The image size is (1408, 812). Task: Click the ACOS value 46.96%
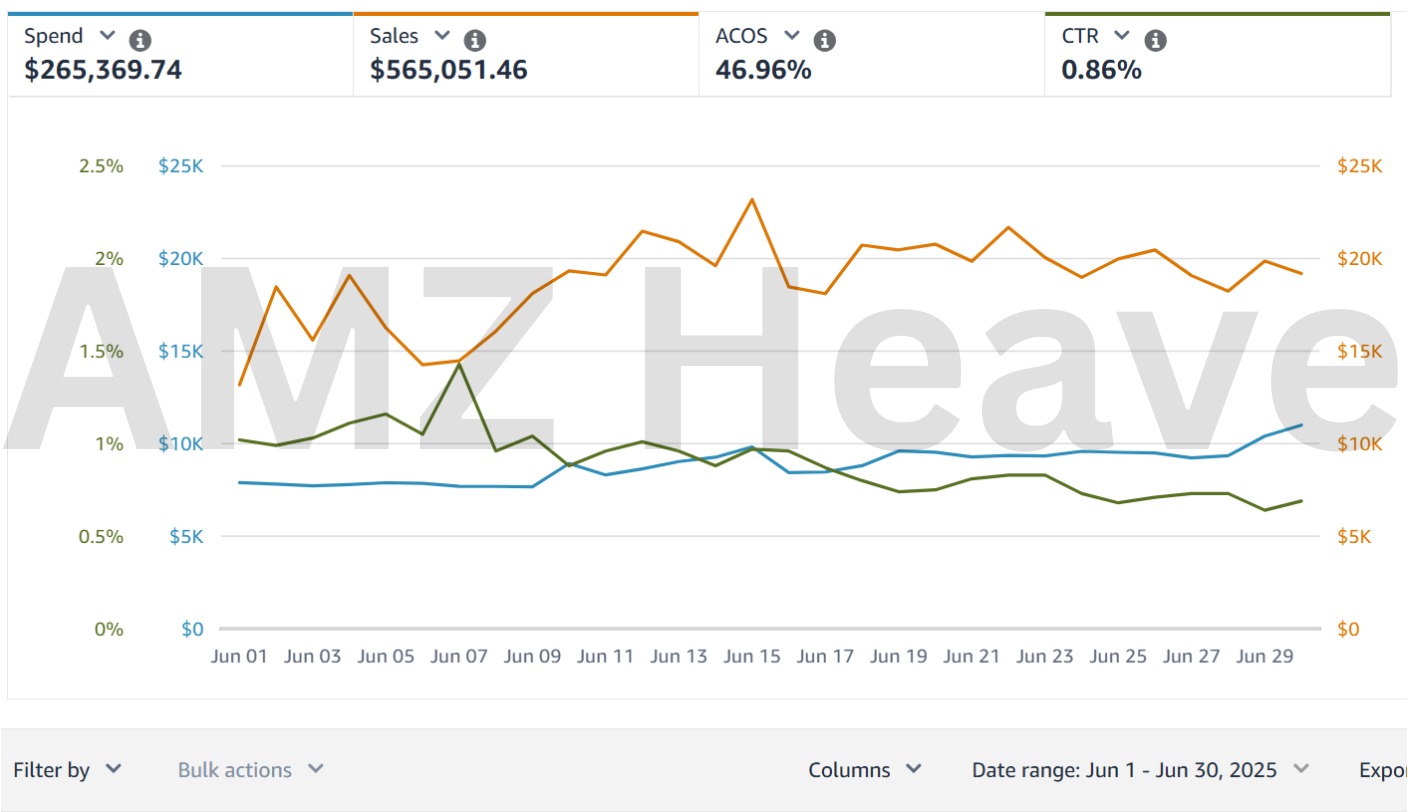[764, 70]
